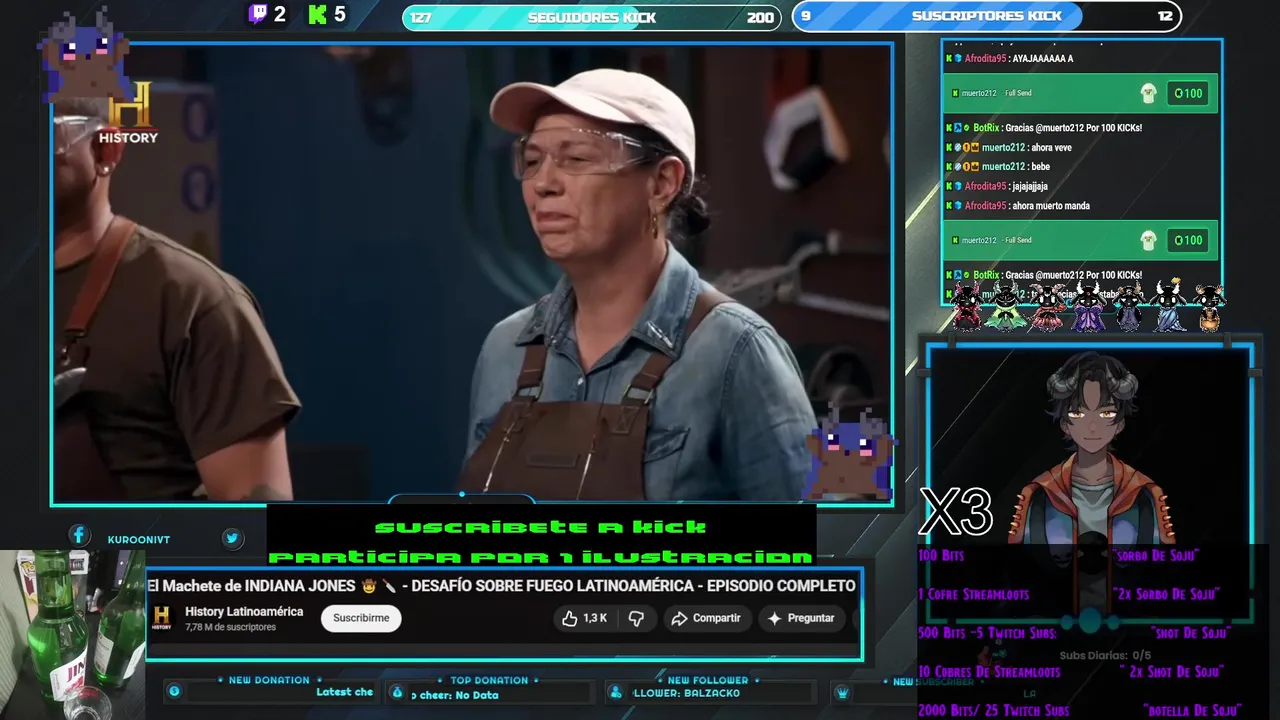Click the 'suscribete a kick' banner text
This screenshot has width=1280, height=720.
click(540, 527)
